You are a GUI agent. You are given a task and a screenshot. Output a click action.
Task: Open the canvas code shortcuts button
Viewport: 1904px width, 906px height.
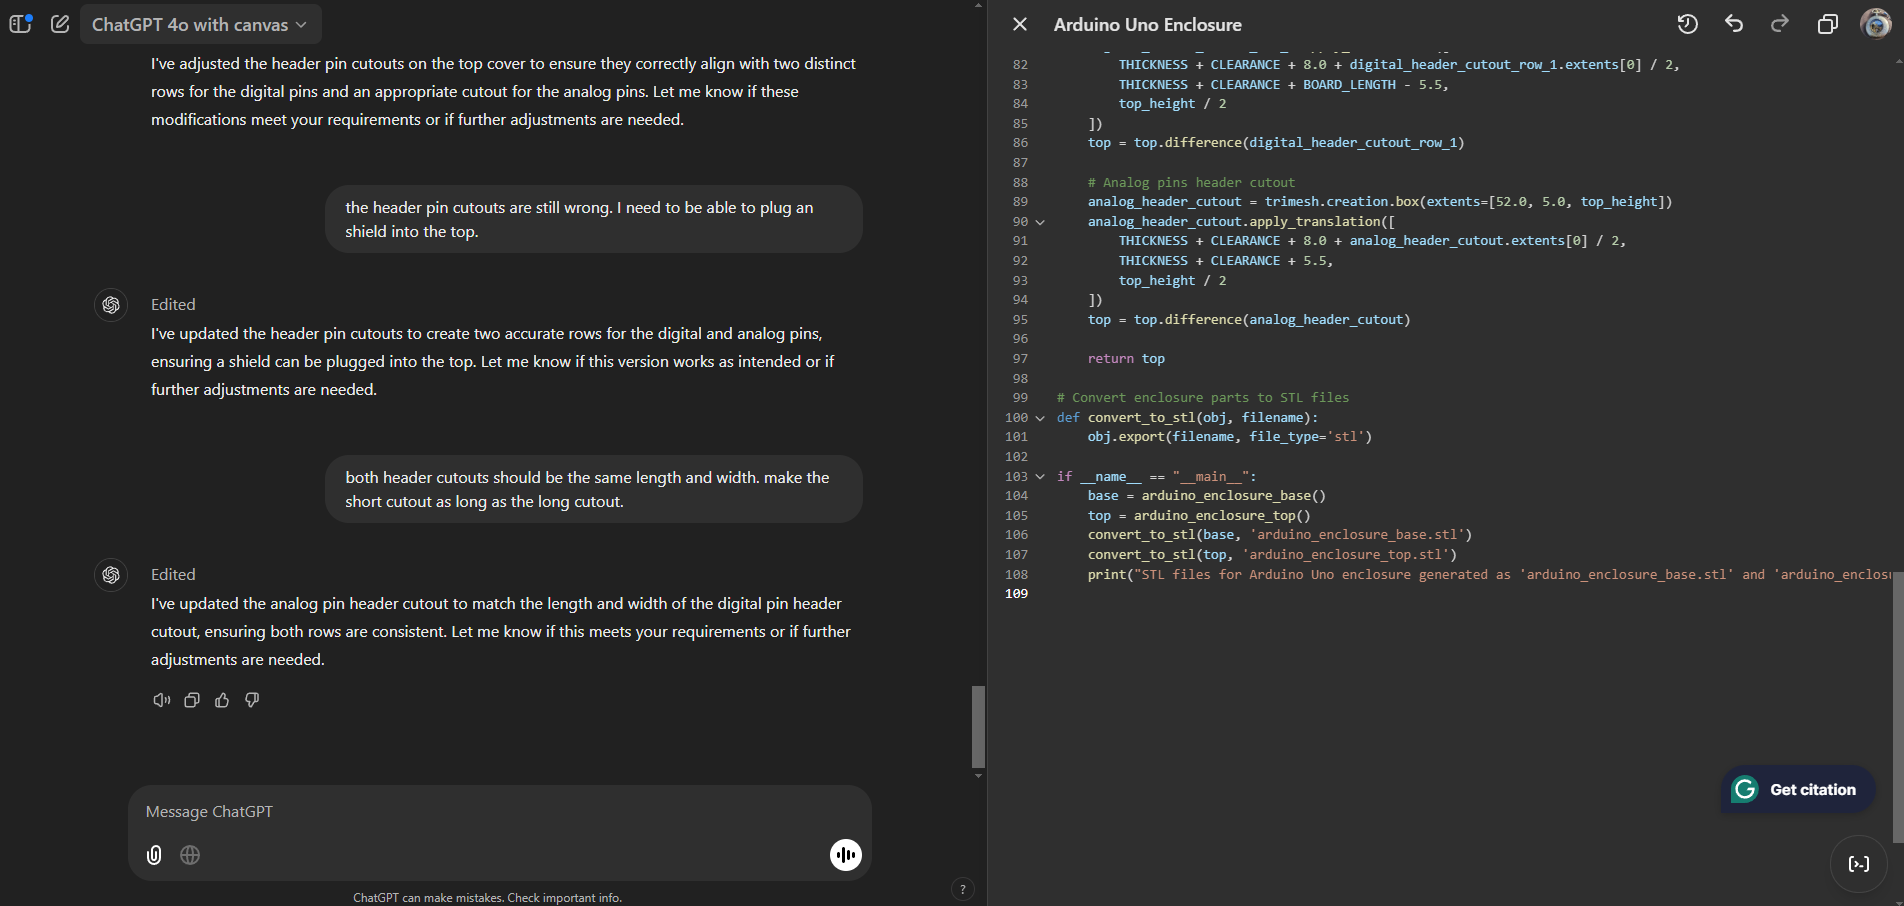click(x=1858, y=864)
